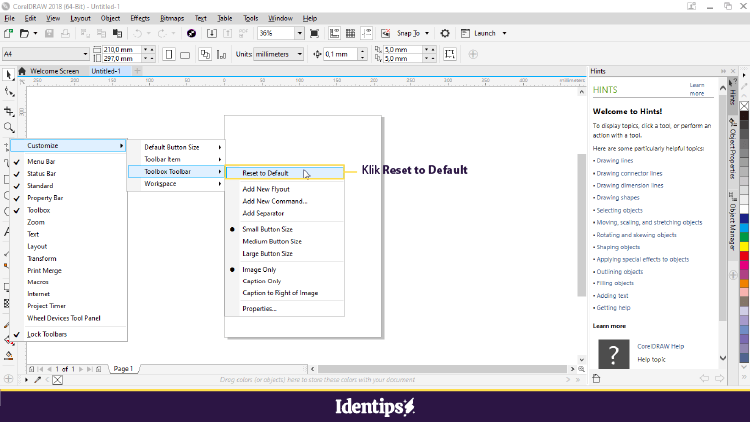Image resolution: width=750 pixels, height=422 pixels.
Task: Click the New document icon
Action: (8, 33)
